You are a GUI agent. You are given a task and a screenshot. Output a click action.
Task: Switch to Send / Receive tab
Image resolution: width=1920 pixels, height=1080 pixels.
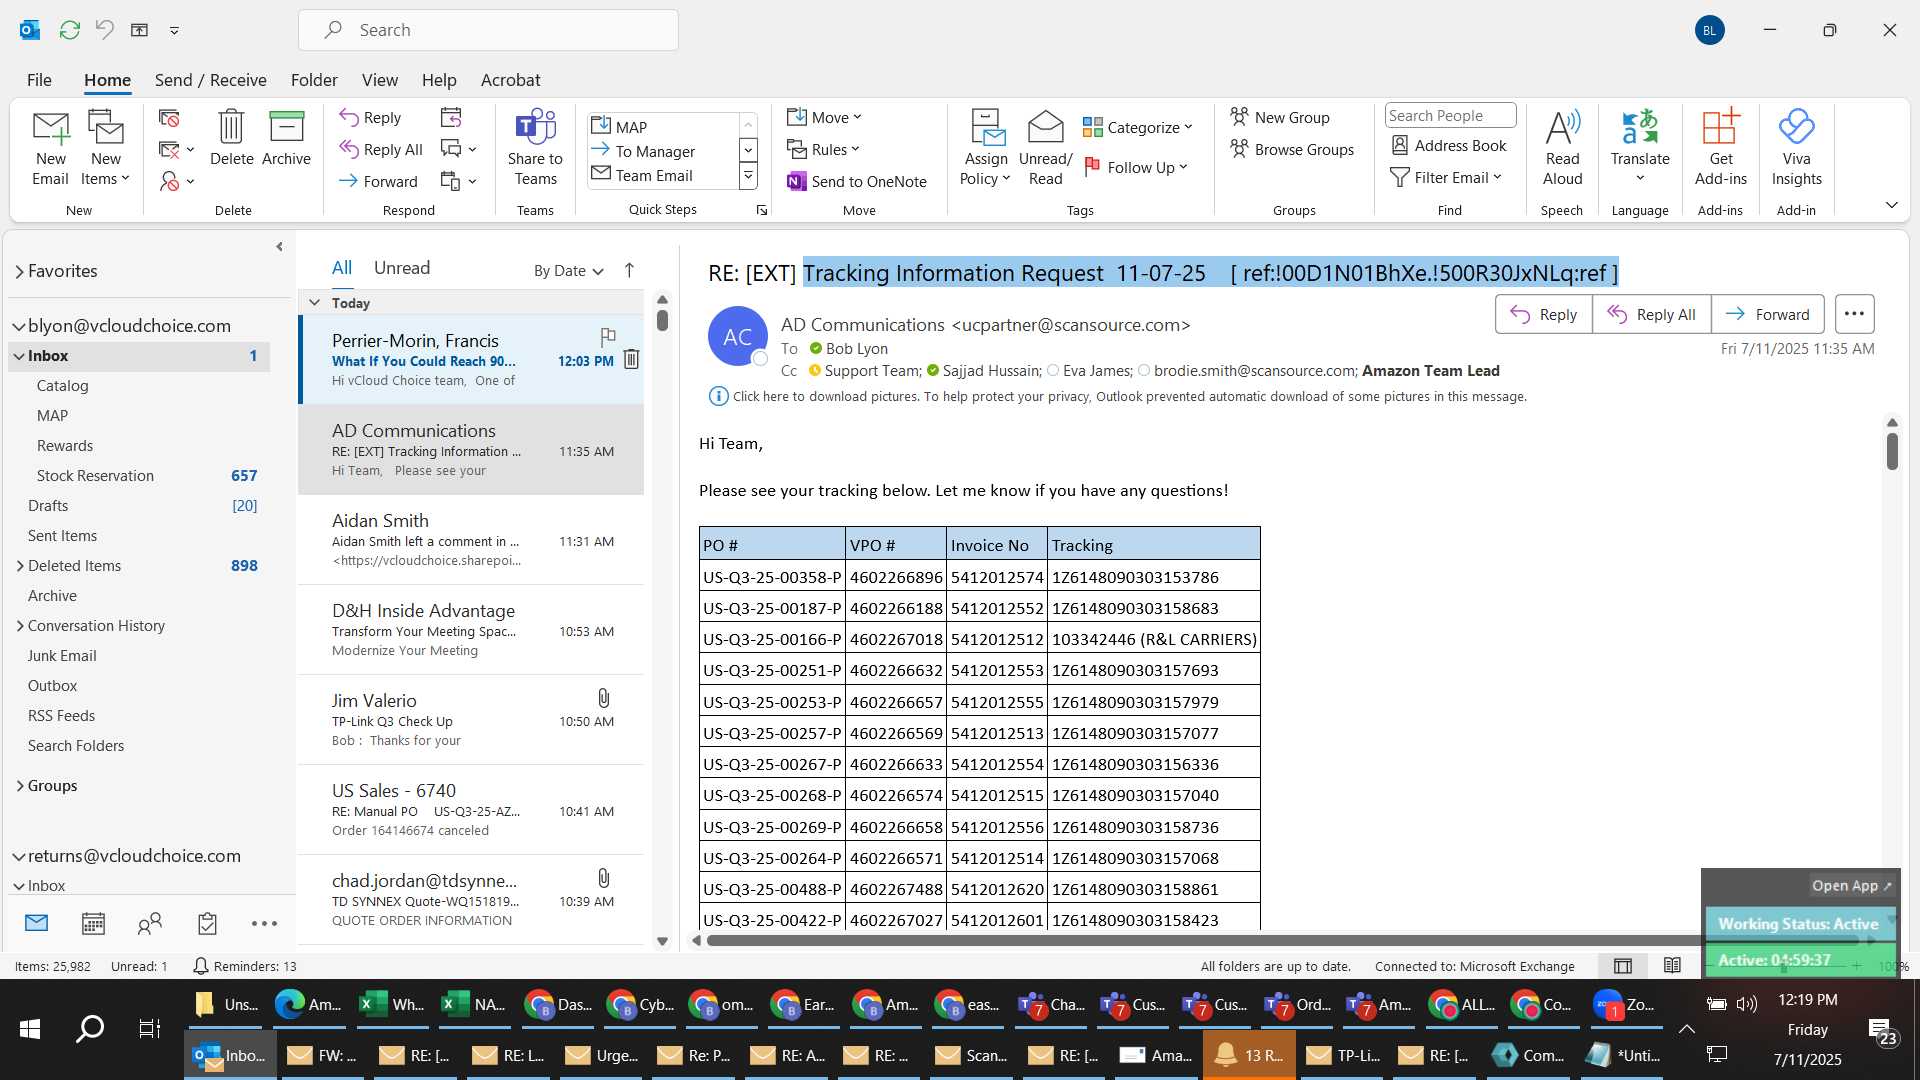(x=210, y=80)
